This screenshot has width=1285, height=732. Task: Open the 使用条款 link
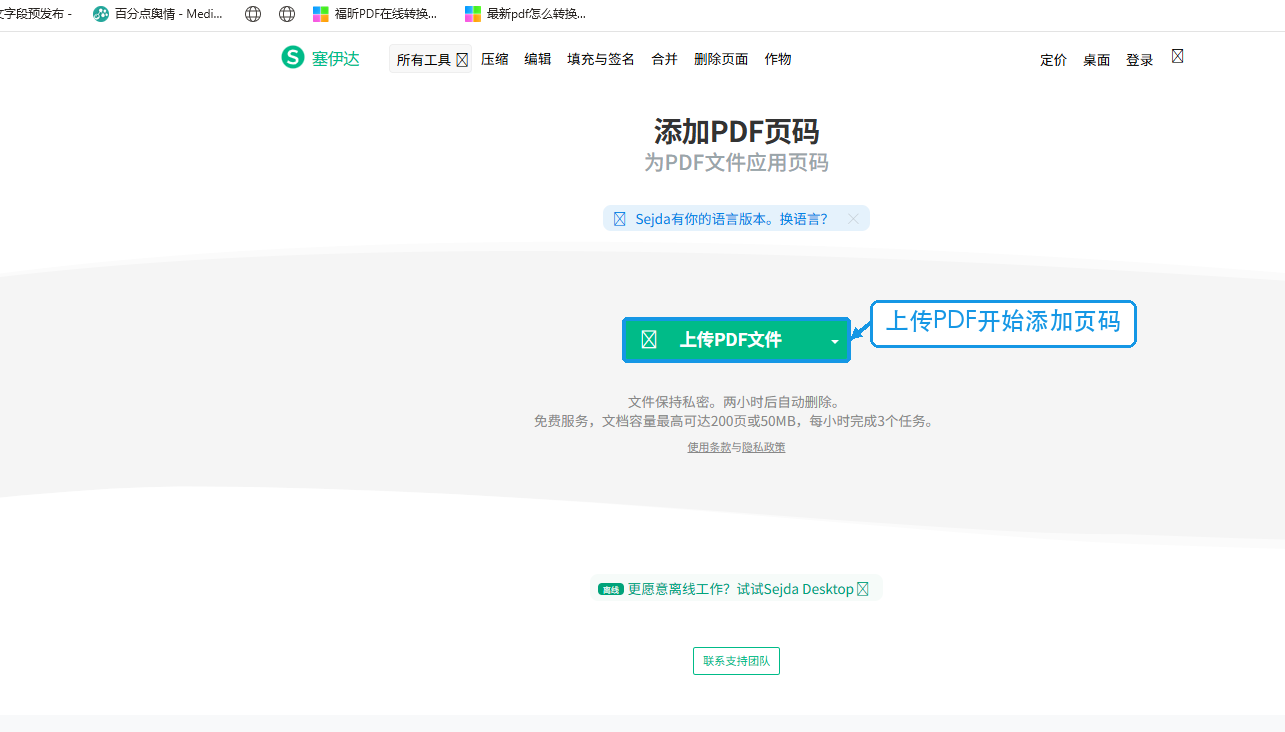709,447
